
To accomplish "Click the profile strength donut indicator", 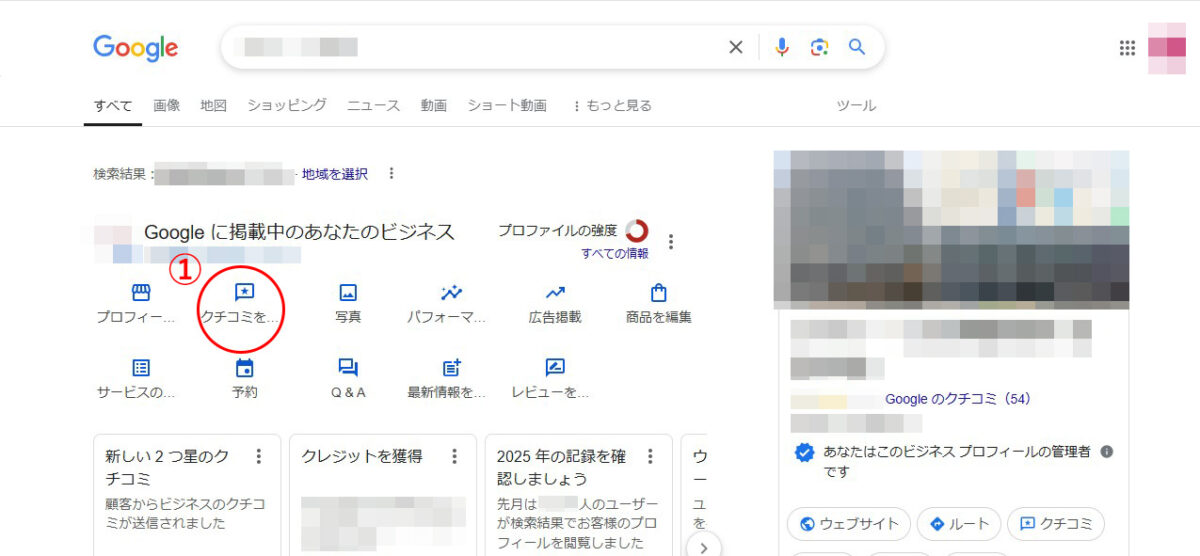I will pyautogui.click(x=637, y=231).
